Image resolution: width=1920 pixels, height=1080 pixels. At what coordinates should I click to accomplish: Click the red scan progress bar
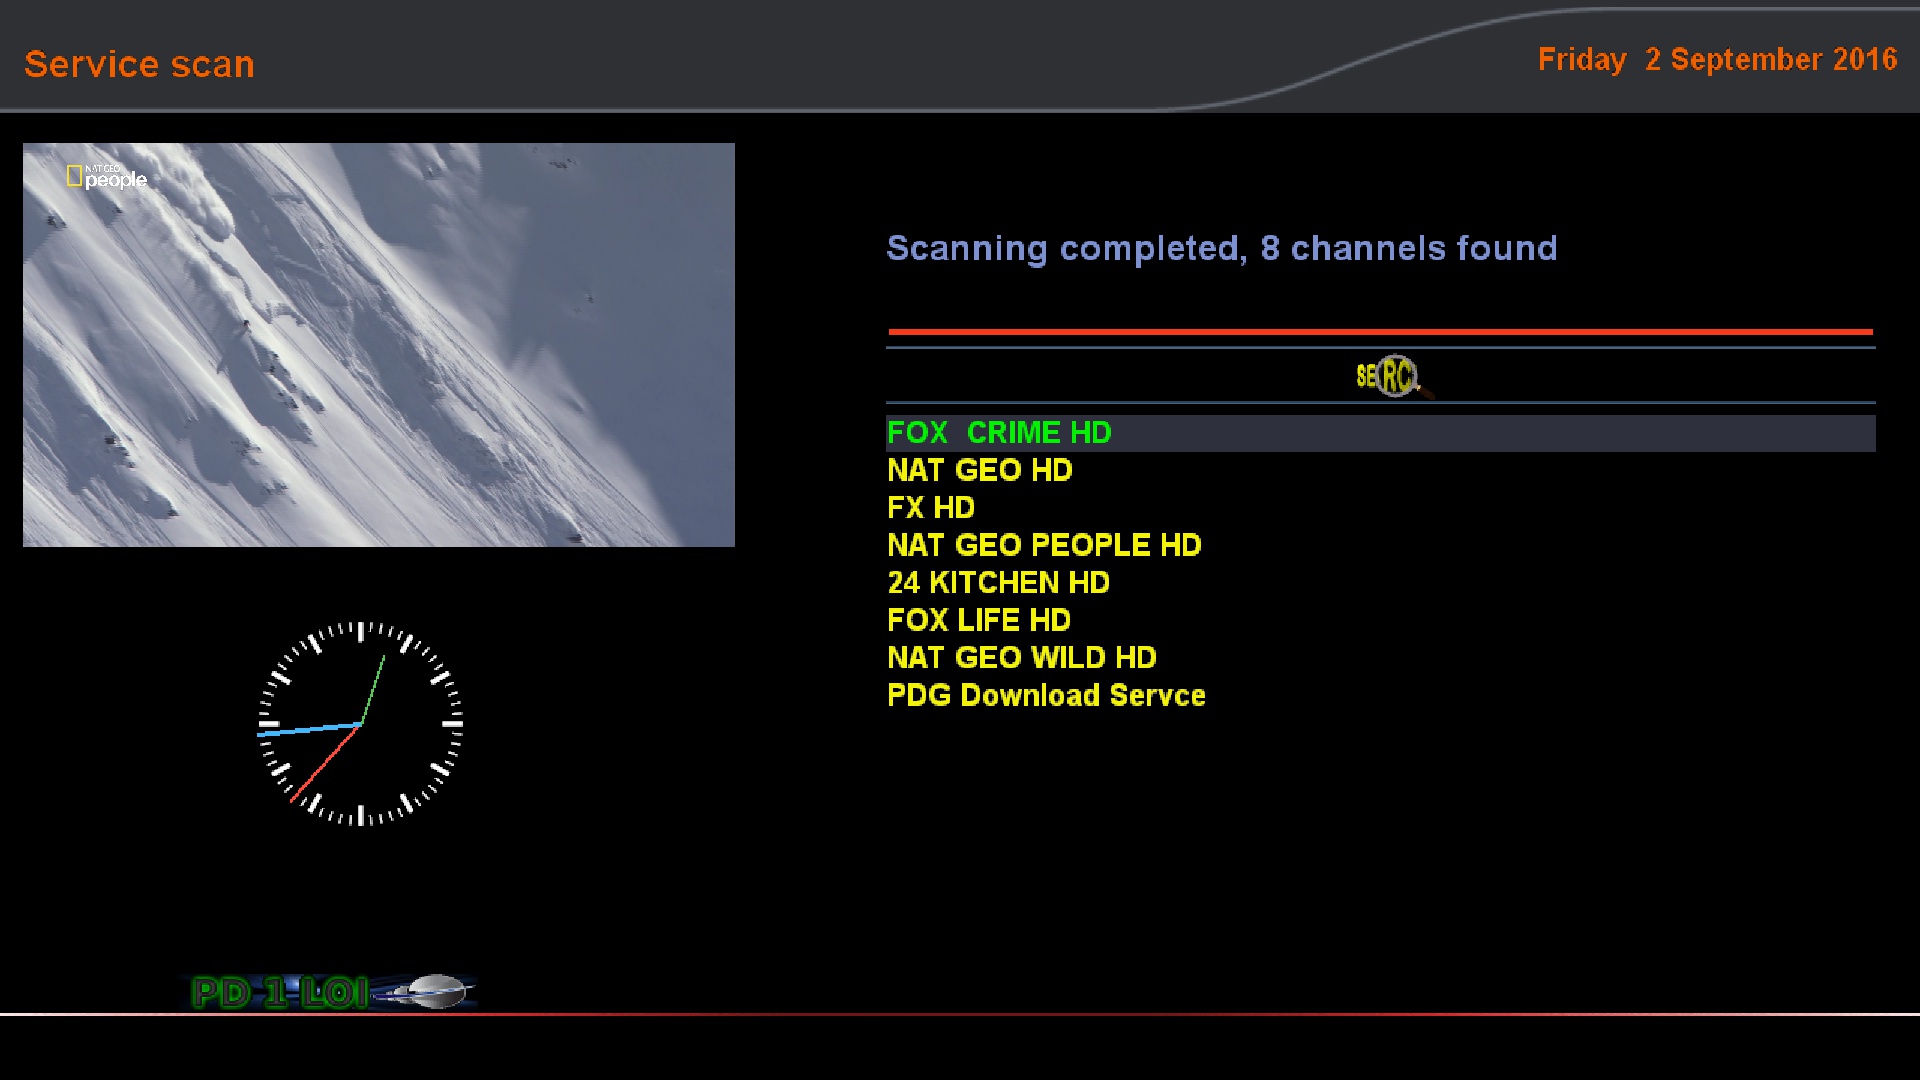click(x=1380, y=332)
